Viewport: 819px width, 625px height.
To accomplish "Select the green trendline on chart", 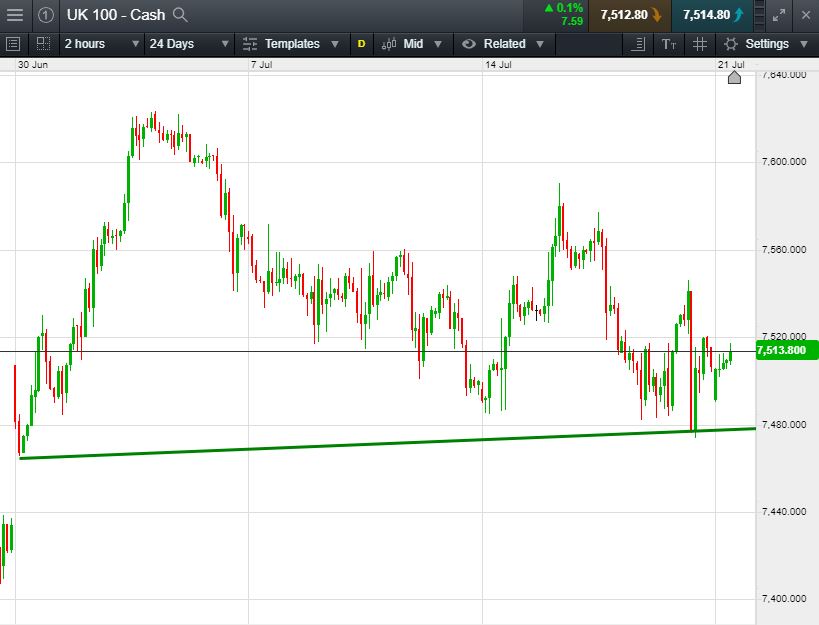I will point(400,444).
